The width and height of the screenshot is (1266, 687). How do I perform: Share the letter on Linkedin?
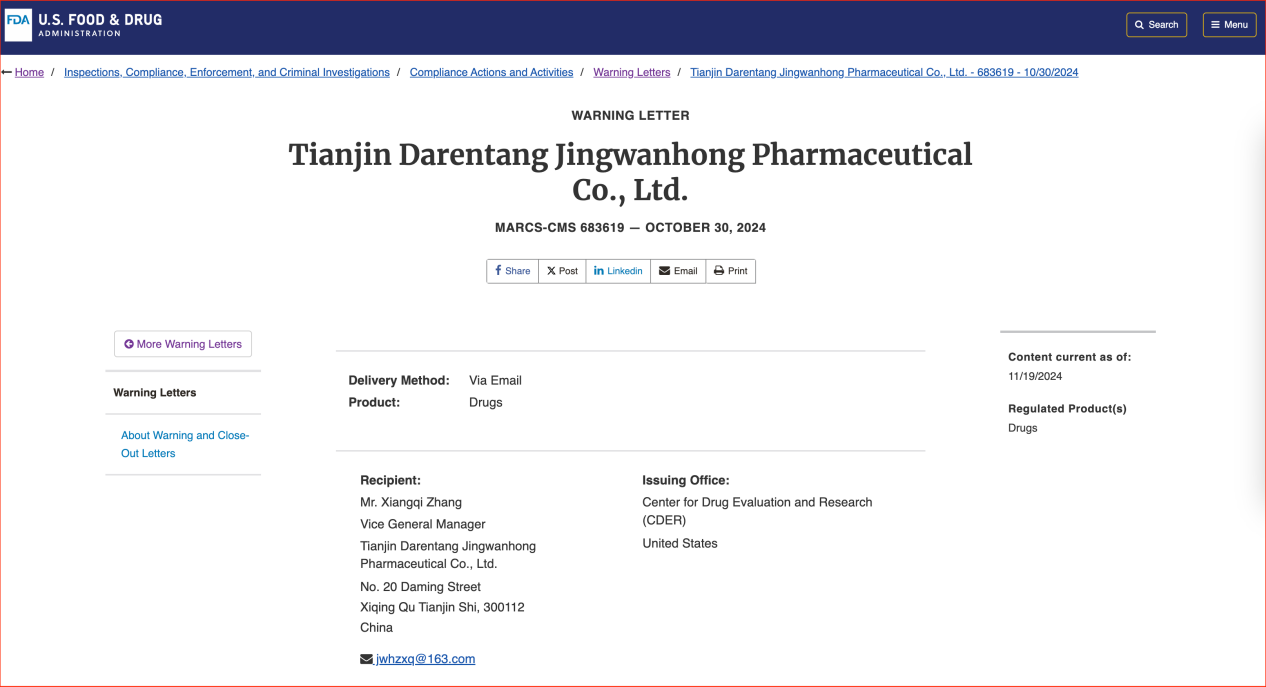click(x=618, y=271)
